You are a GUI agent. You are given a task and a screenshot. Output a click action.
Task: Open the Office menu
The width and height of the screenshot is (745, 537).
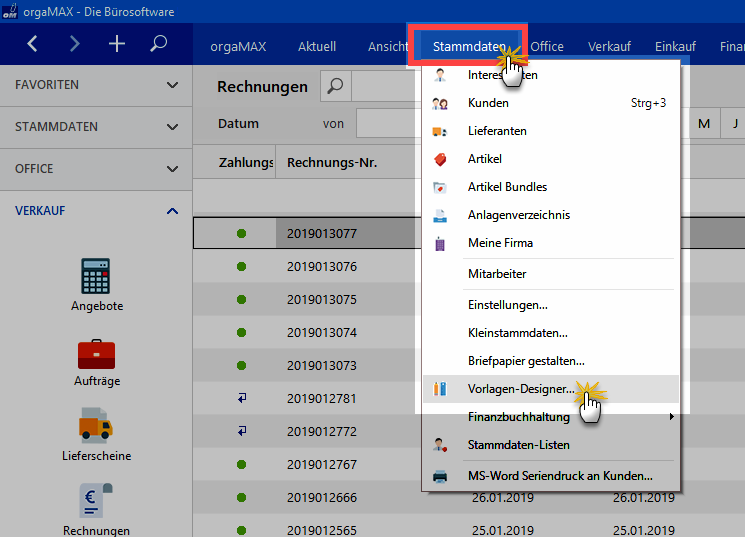click(547, 47)
